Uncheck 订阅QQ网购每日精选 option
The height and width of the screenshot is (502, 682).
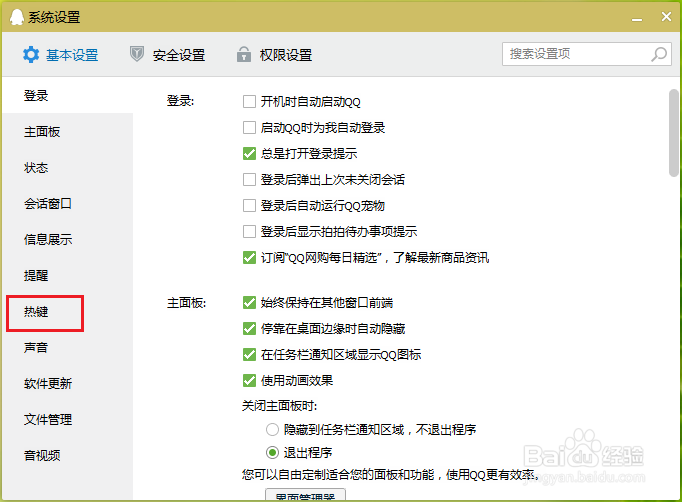(x=249, y=258)
